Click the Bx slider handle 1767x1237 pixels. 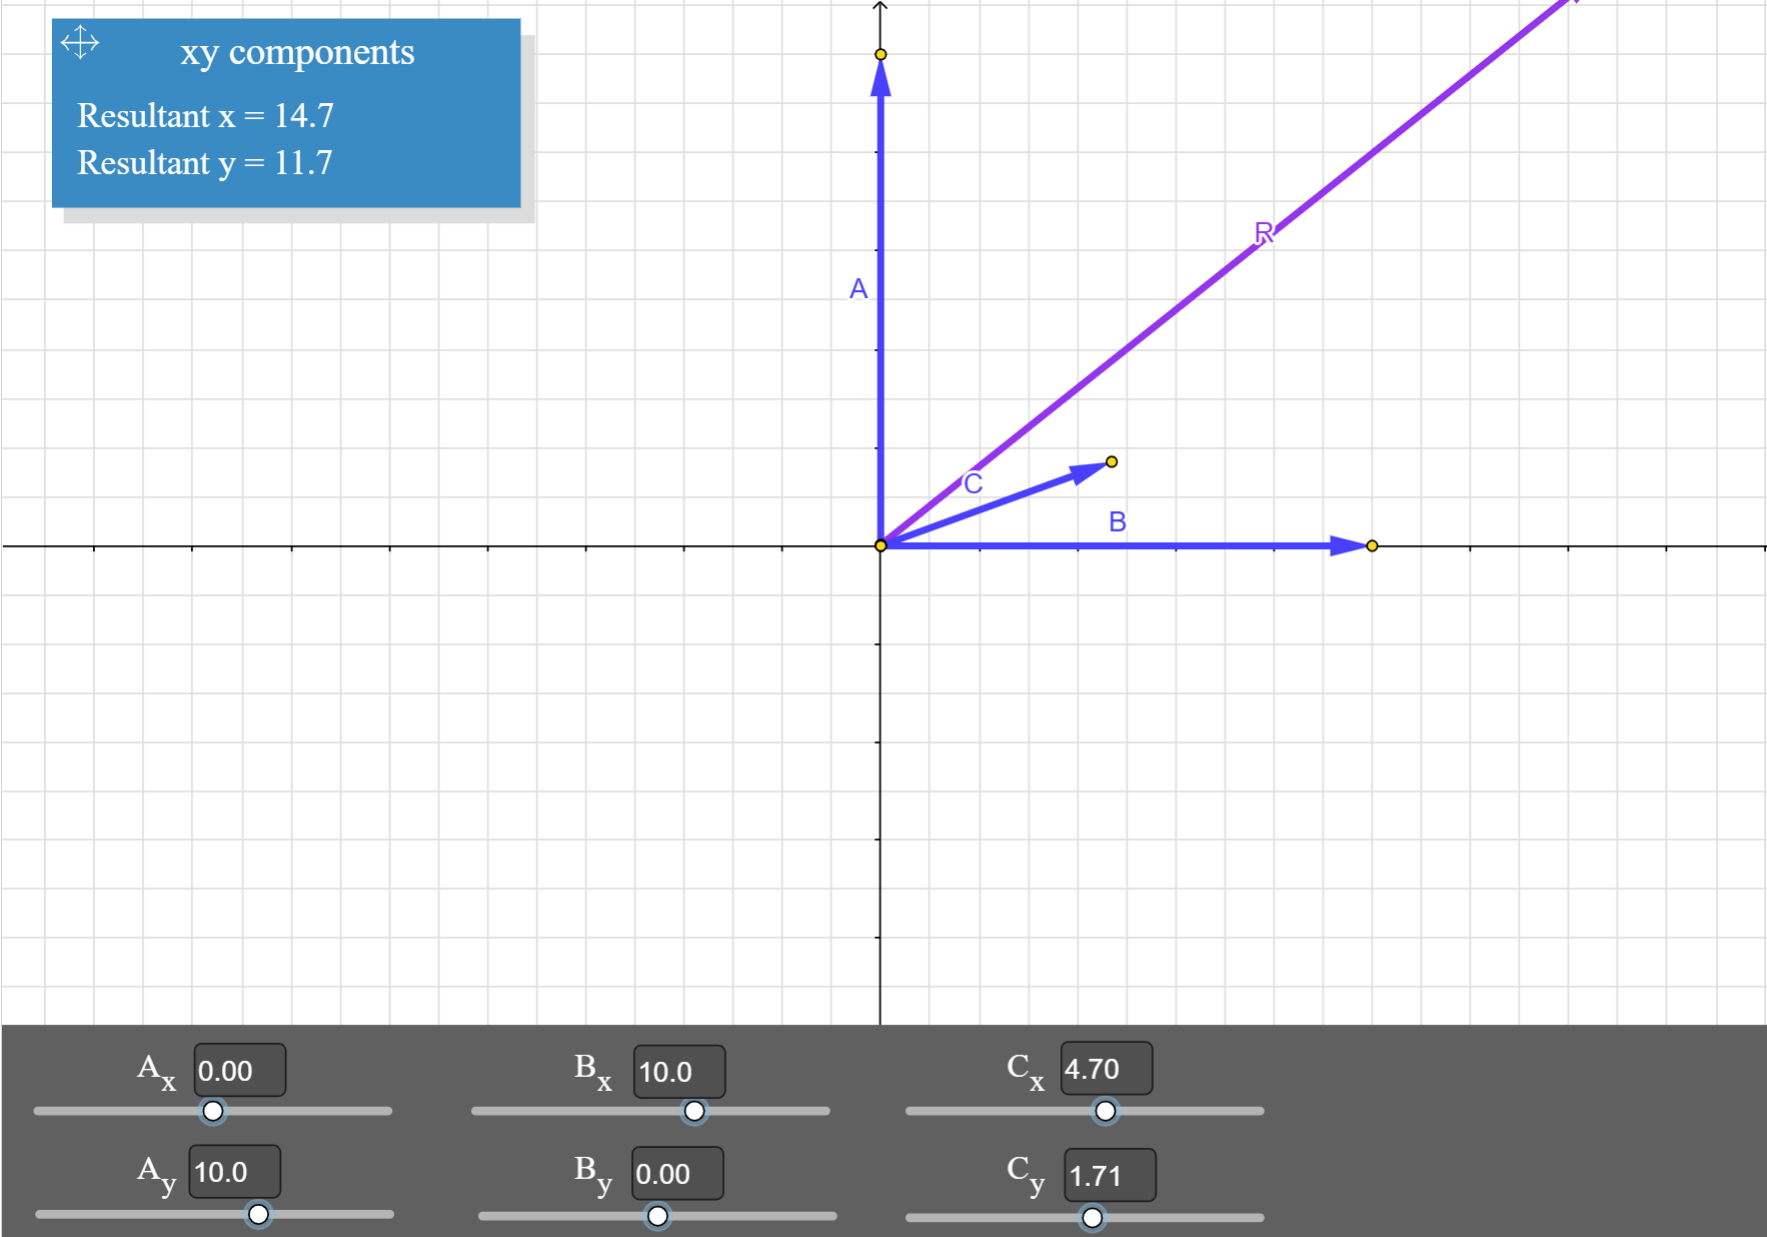click(695, 1111)
